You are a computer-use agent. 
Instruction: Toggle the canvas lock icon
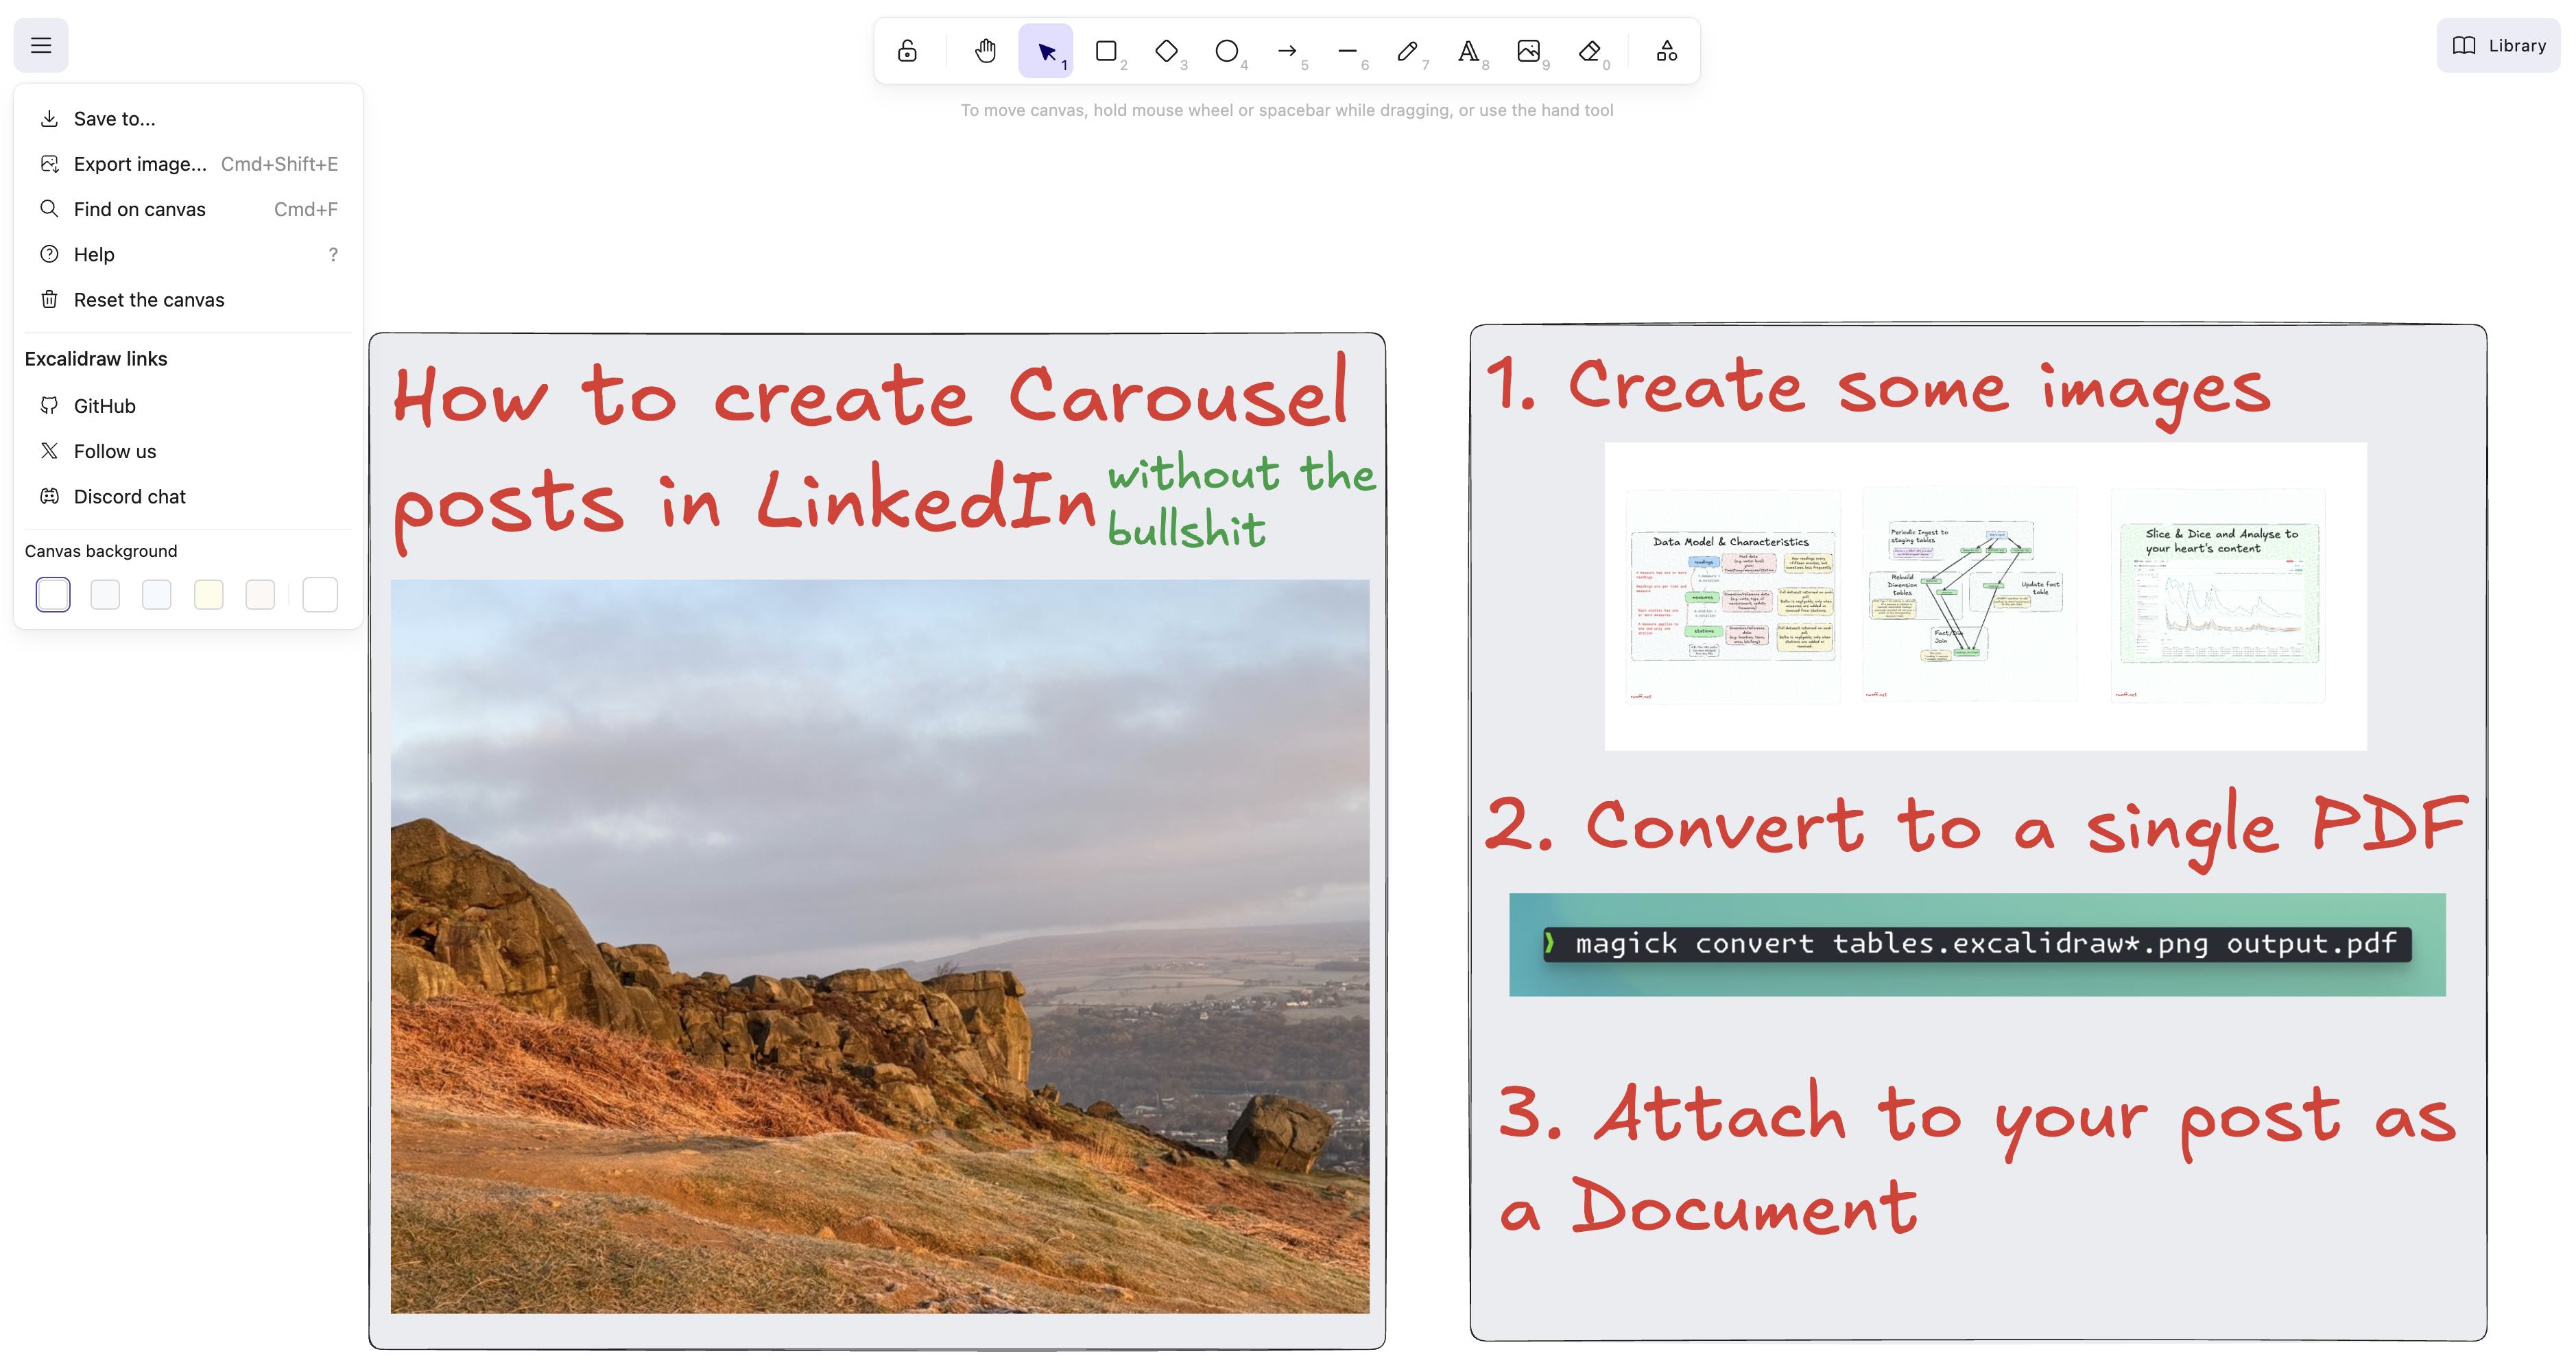pos(907,51)
